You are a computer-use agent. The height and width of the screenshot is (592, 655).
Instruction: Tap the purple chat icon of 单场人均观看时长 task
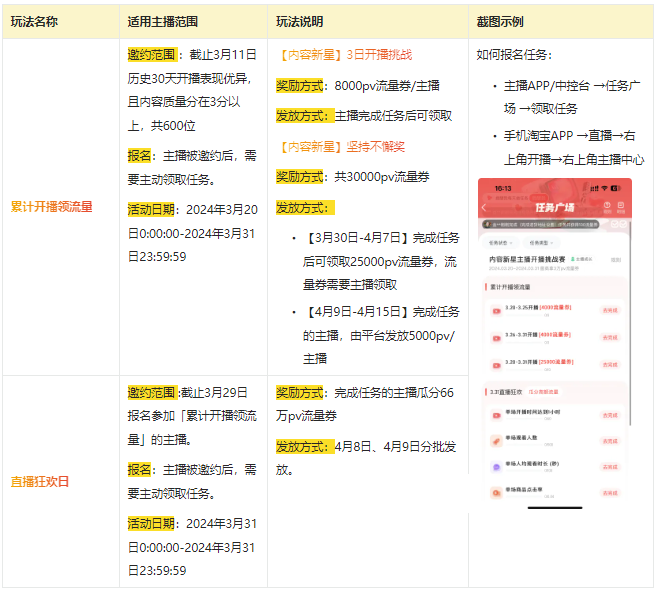[x=496, y=467]
